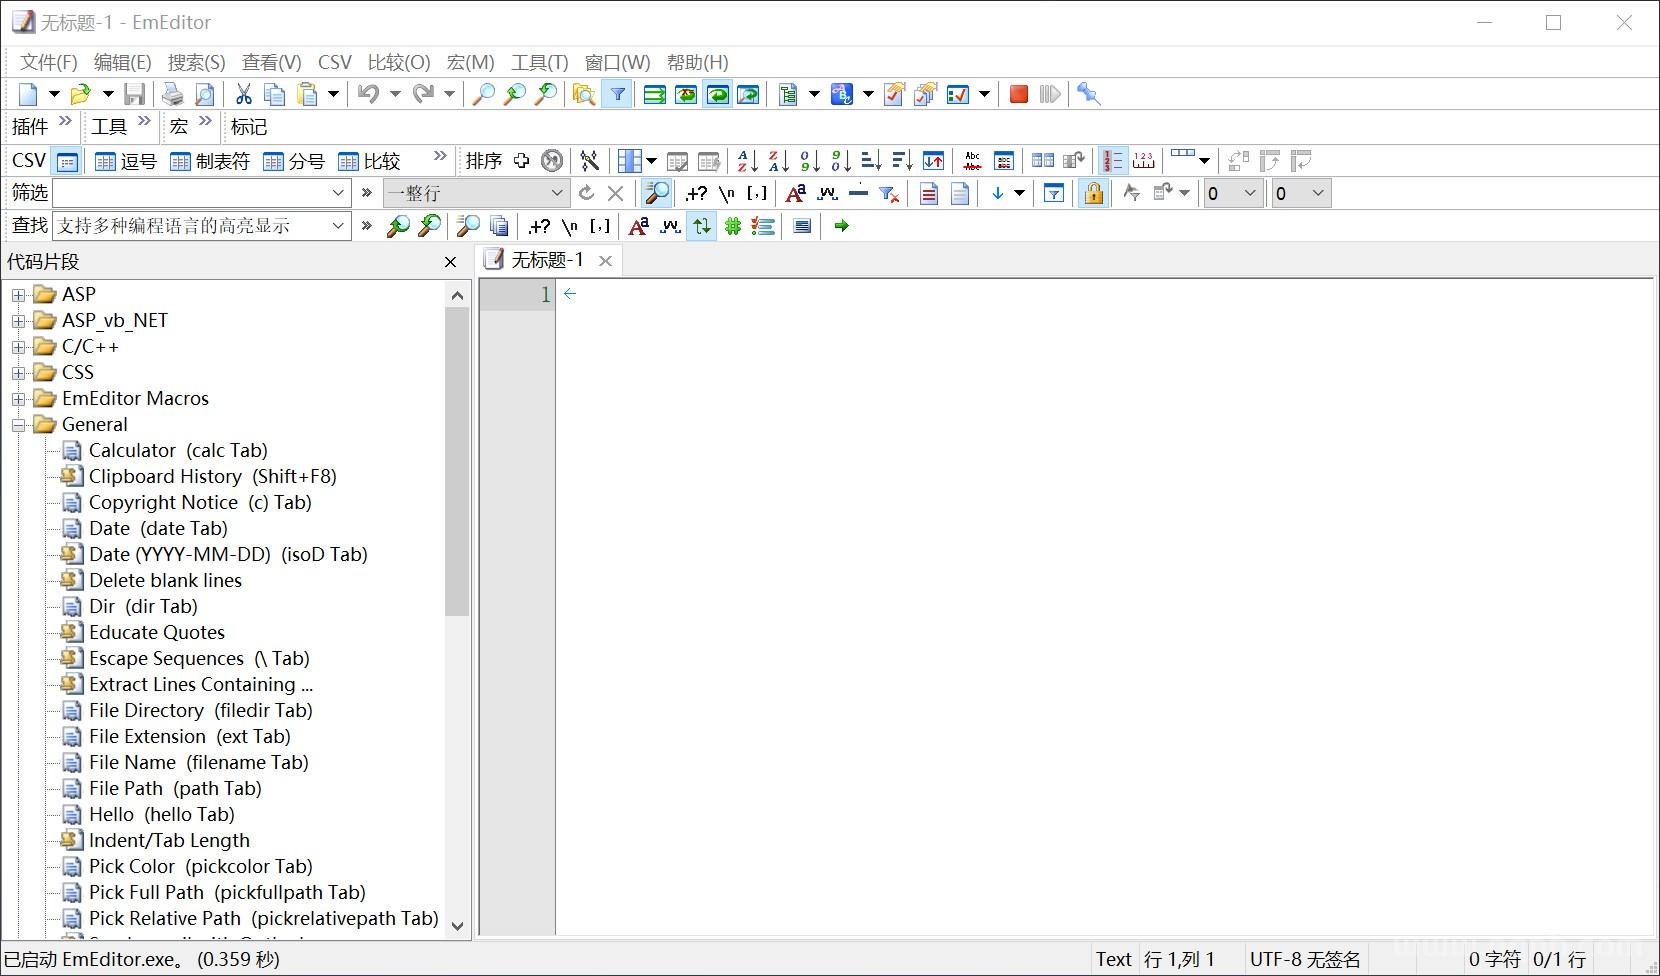Open the find text history dropdown

(x=337, y=226)
